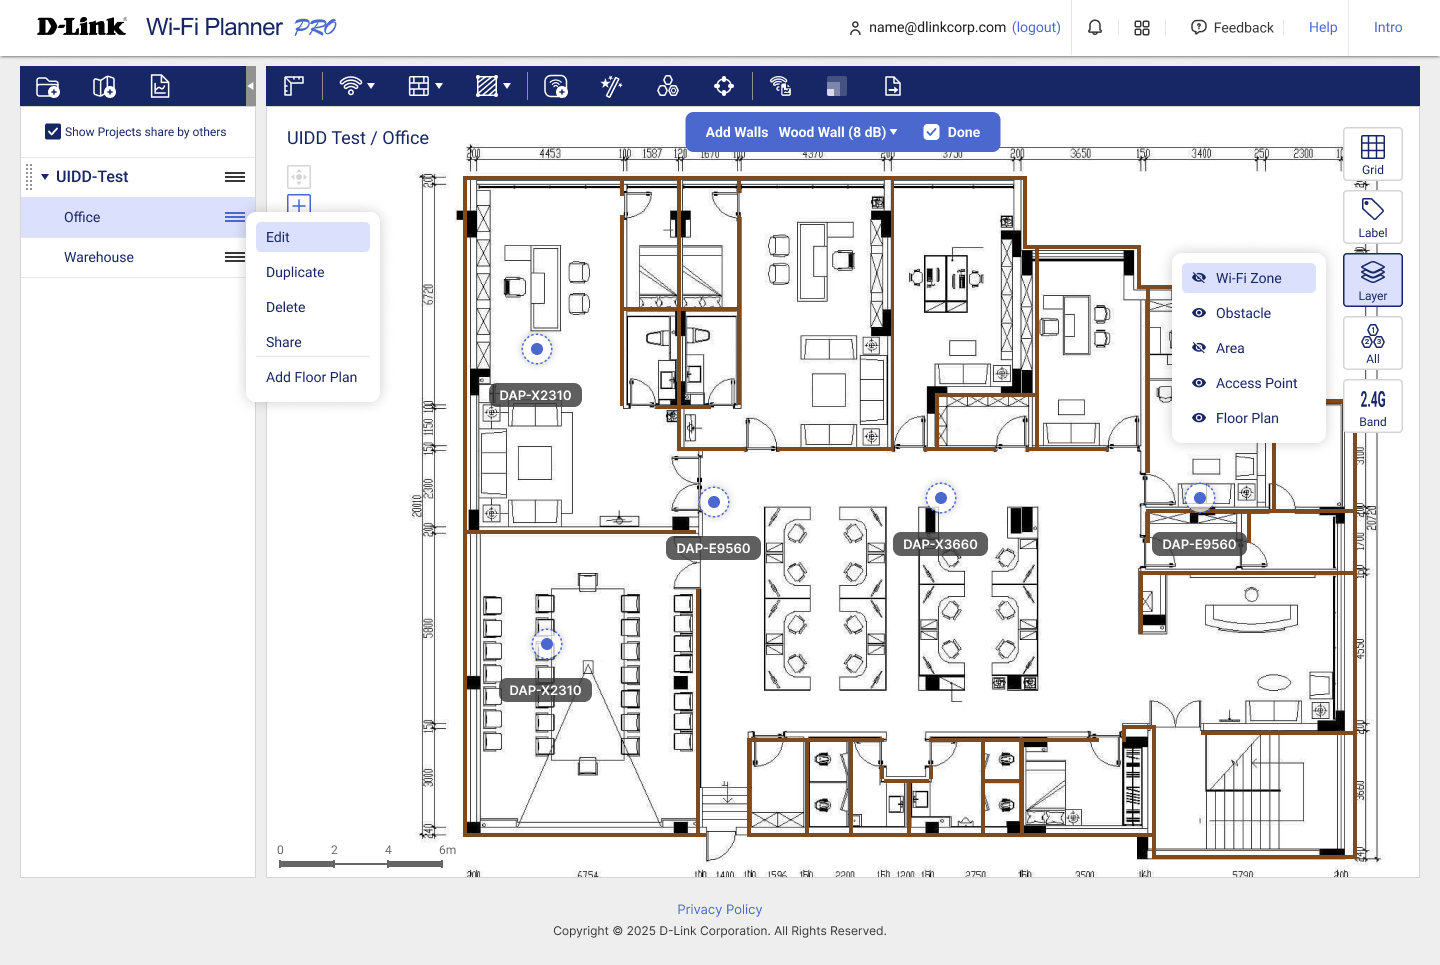Open the brick wall tool dropdown

point(425,87)
